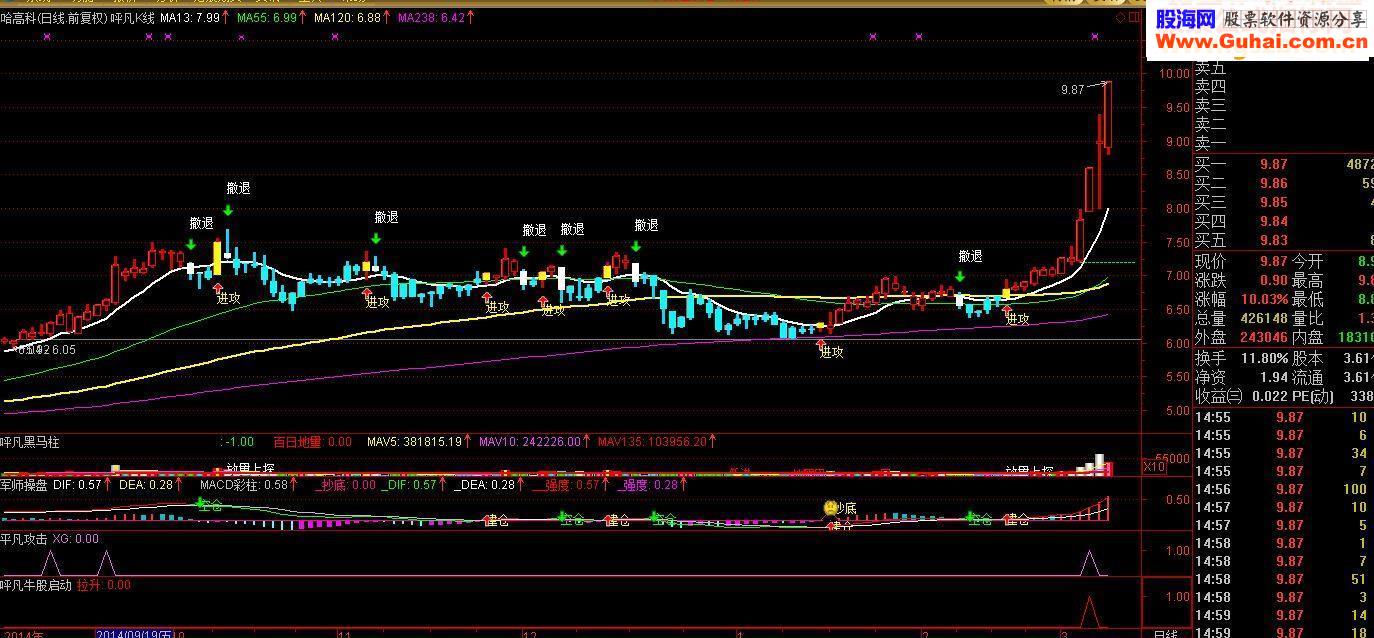Click the 平凡攻击 sub-panel title

(x=24, y=538)
